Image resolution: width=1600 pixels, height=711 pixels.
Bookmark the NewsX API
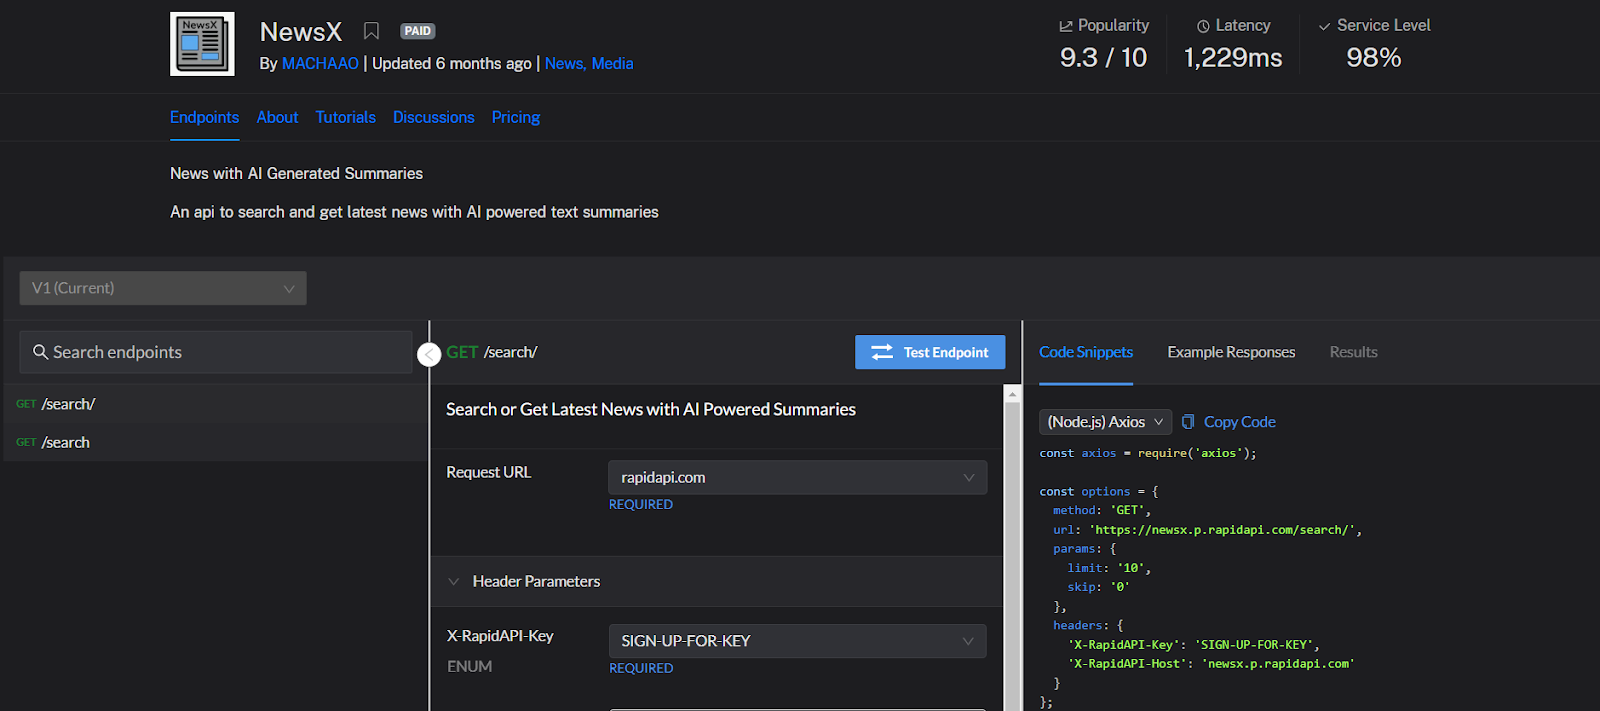371,31
